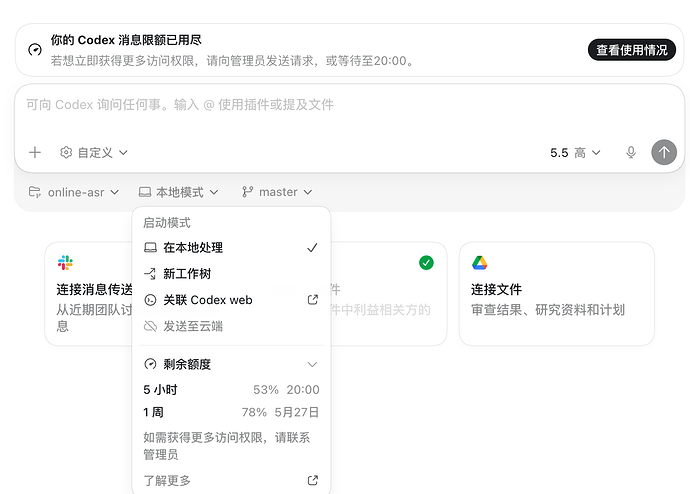Click external link icon for 关联 Codex web
Image resolution: width=690 pixels, height=494 pixels.
312,300
